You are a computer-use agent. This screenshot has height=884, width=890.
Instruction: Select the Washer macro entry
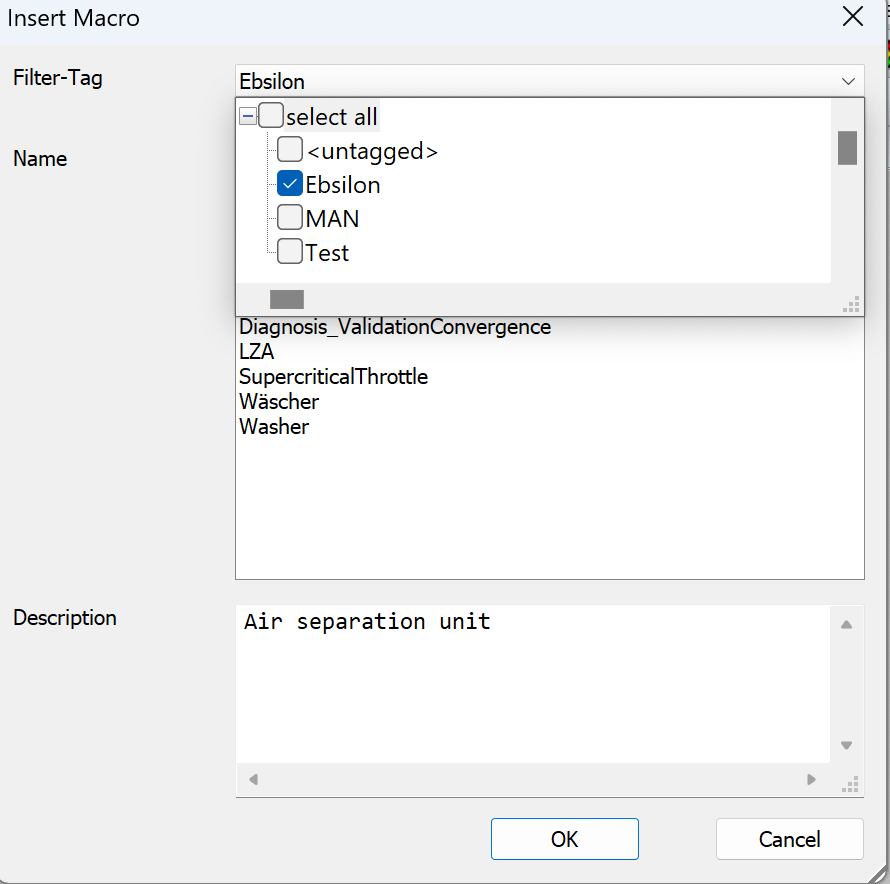coord(274,427)
